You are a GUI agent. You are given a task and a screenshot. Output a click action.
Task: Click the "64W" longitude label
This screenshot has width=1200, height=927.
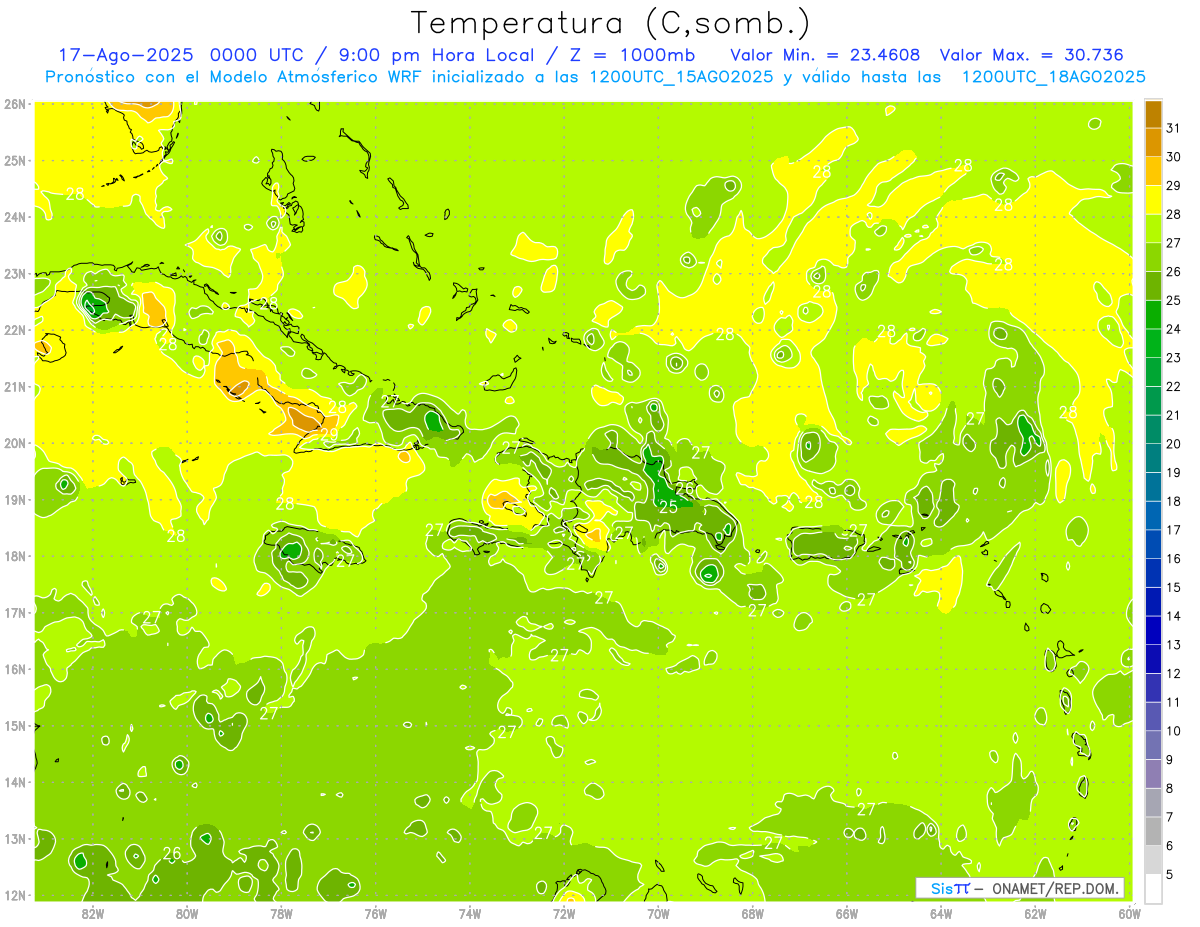pyautogui.click(x=941, y=913)
